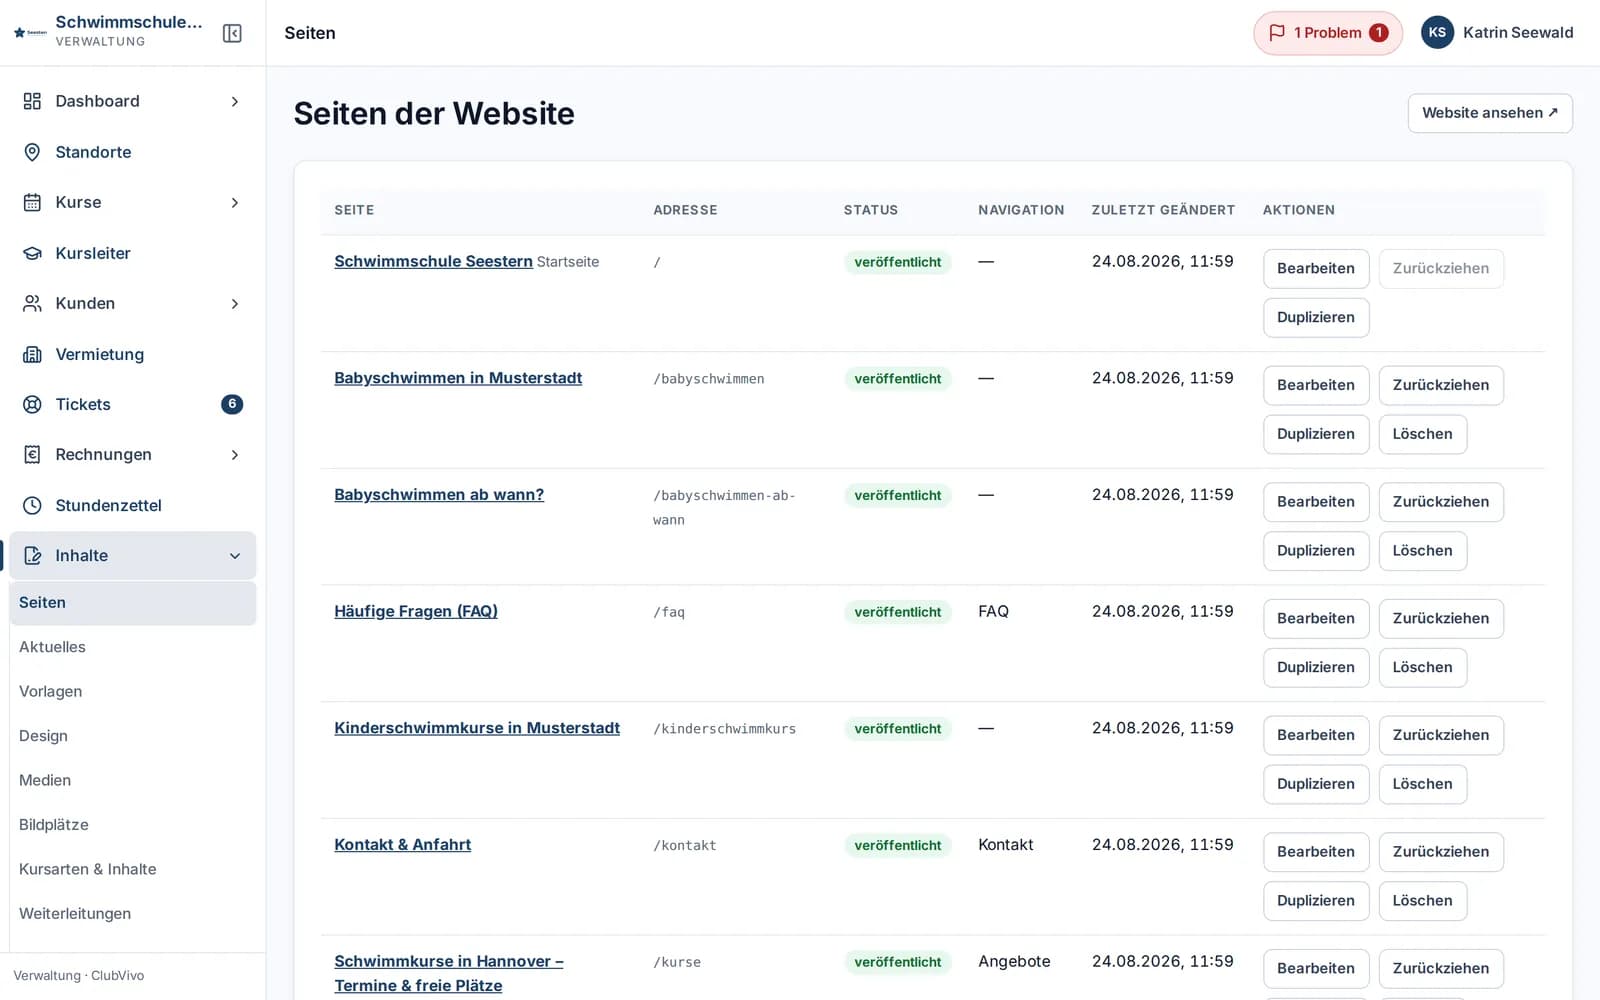The image size is (1600, 1000).
Task: Click Zurückziehen for Babyschwimmen in Musterstadt
Action: tap(1441, 385)
